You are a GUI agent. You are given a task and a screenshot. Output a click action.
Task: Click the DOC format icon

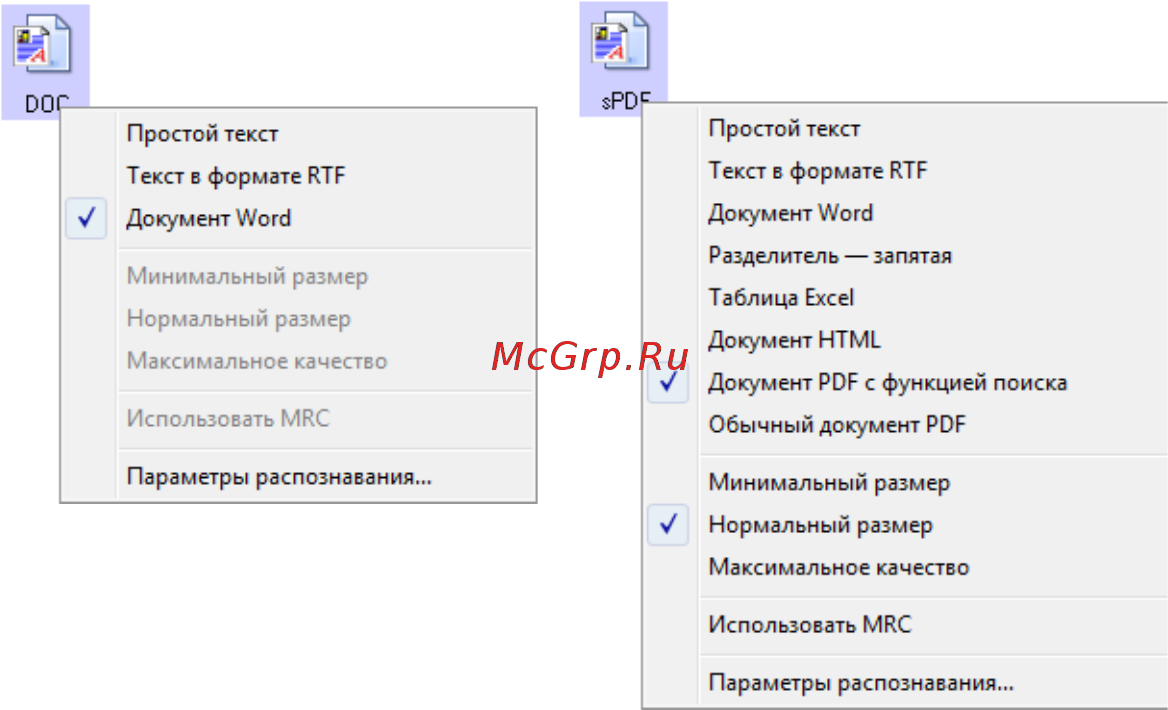coord(45,61)
